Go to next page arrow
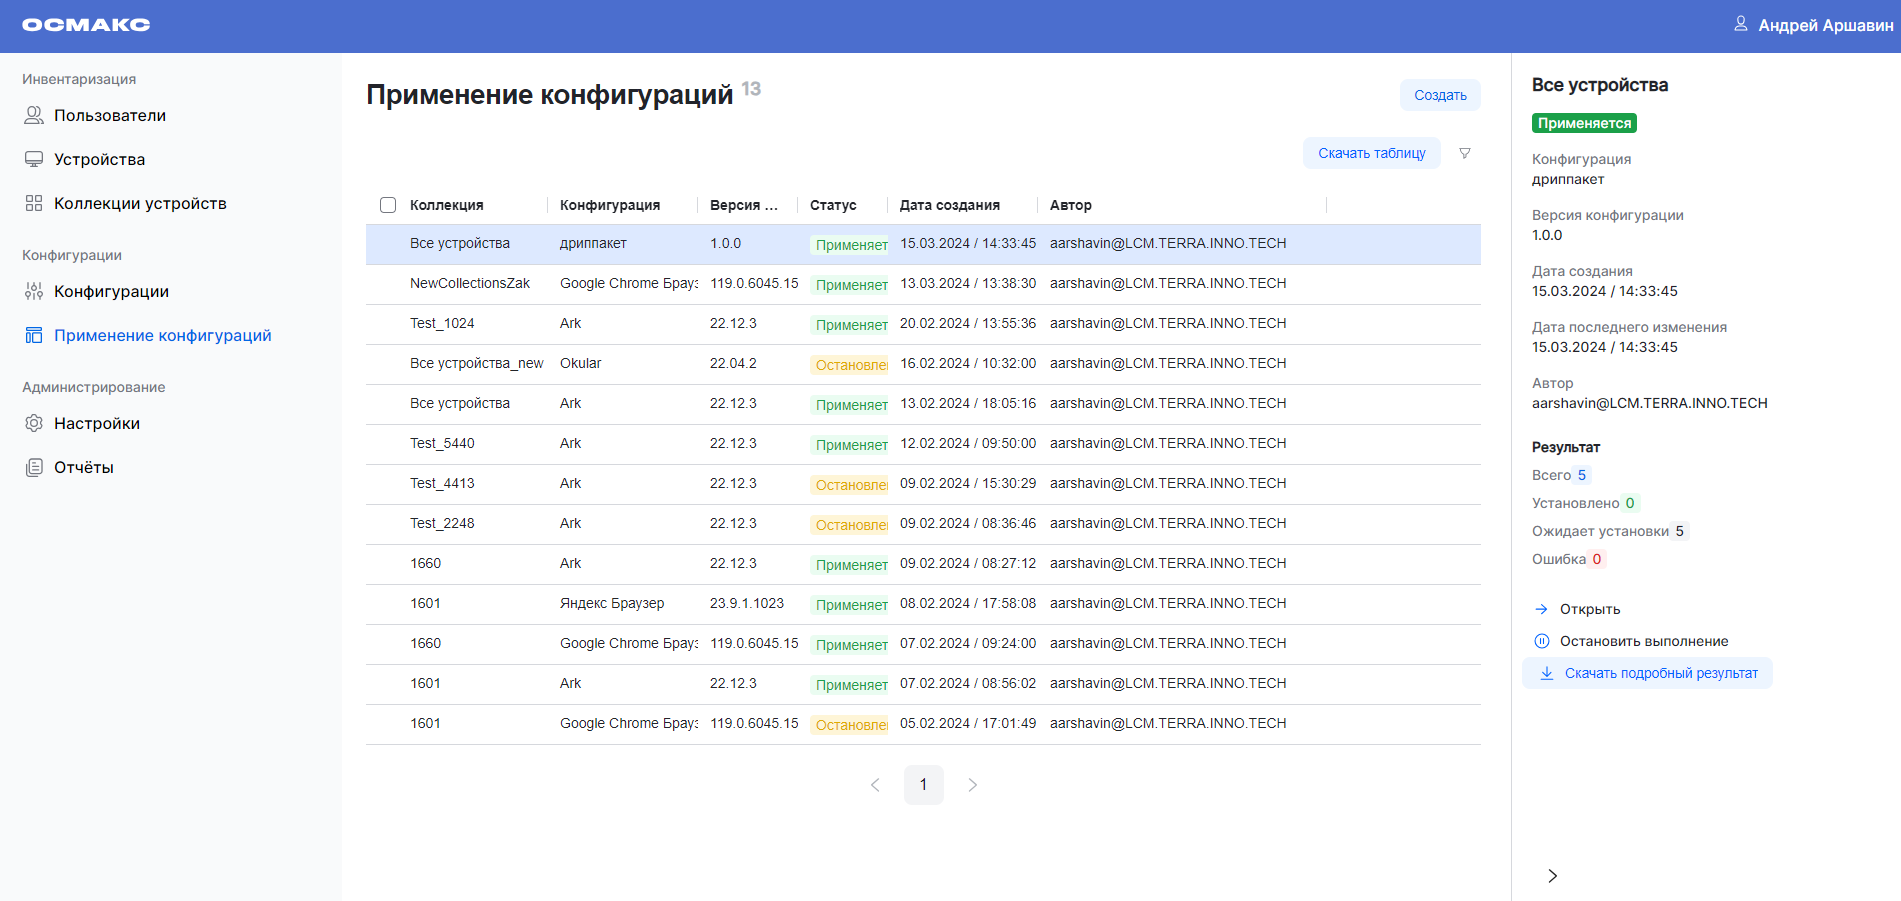 972,785
